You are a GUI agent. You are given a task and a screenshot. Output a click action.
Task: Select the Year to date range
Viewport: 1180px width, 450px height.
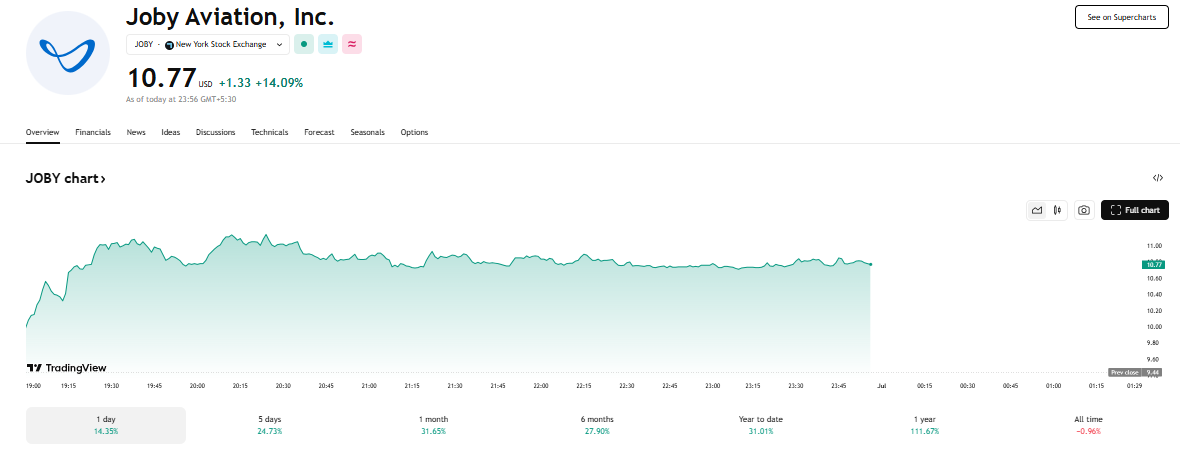[761, 425]
